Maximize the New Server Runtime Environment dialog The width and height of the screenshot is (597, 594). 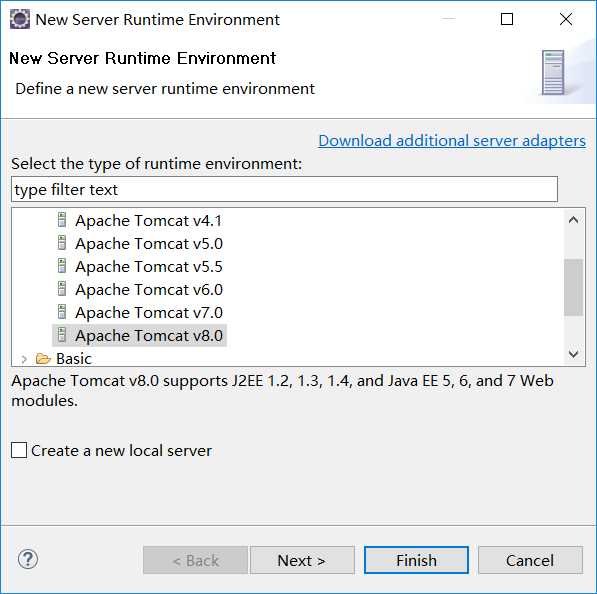(x=507, y=19)
